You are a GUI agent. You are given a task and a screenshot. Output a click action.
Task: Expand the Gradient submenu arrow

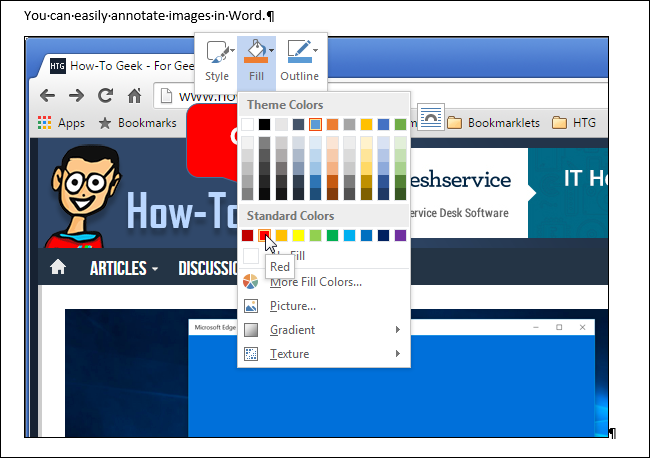(x=398, y=330)
